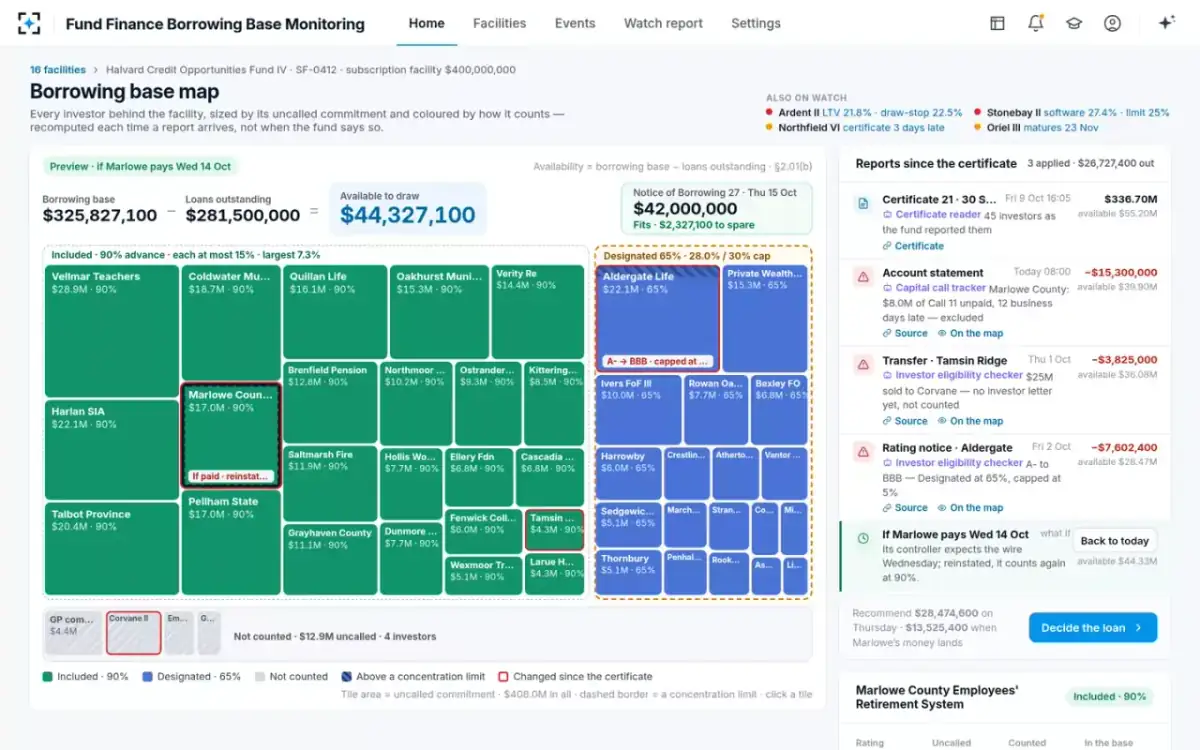Image resolution: width=1200 pixels, height=750 pixels.
Task: Open the Certificate link under Certificate 21
Action: coord(913,246)
